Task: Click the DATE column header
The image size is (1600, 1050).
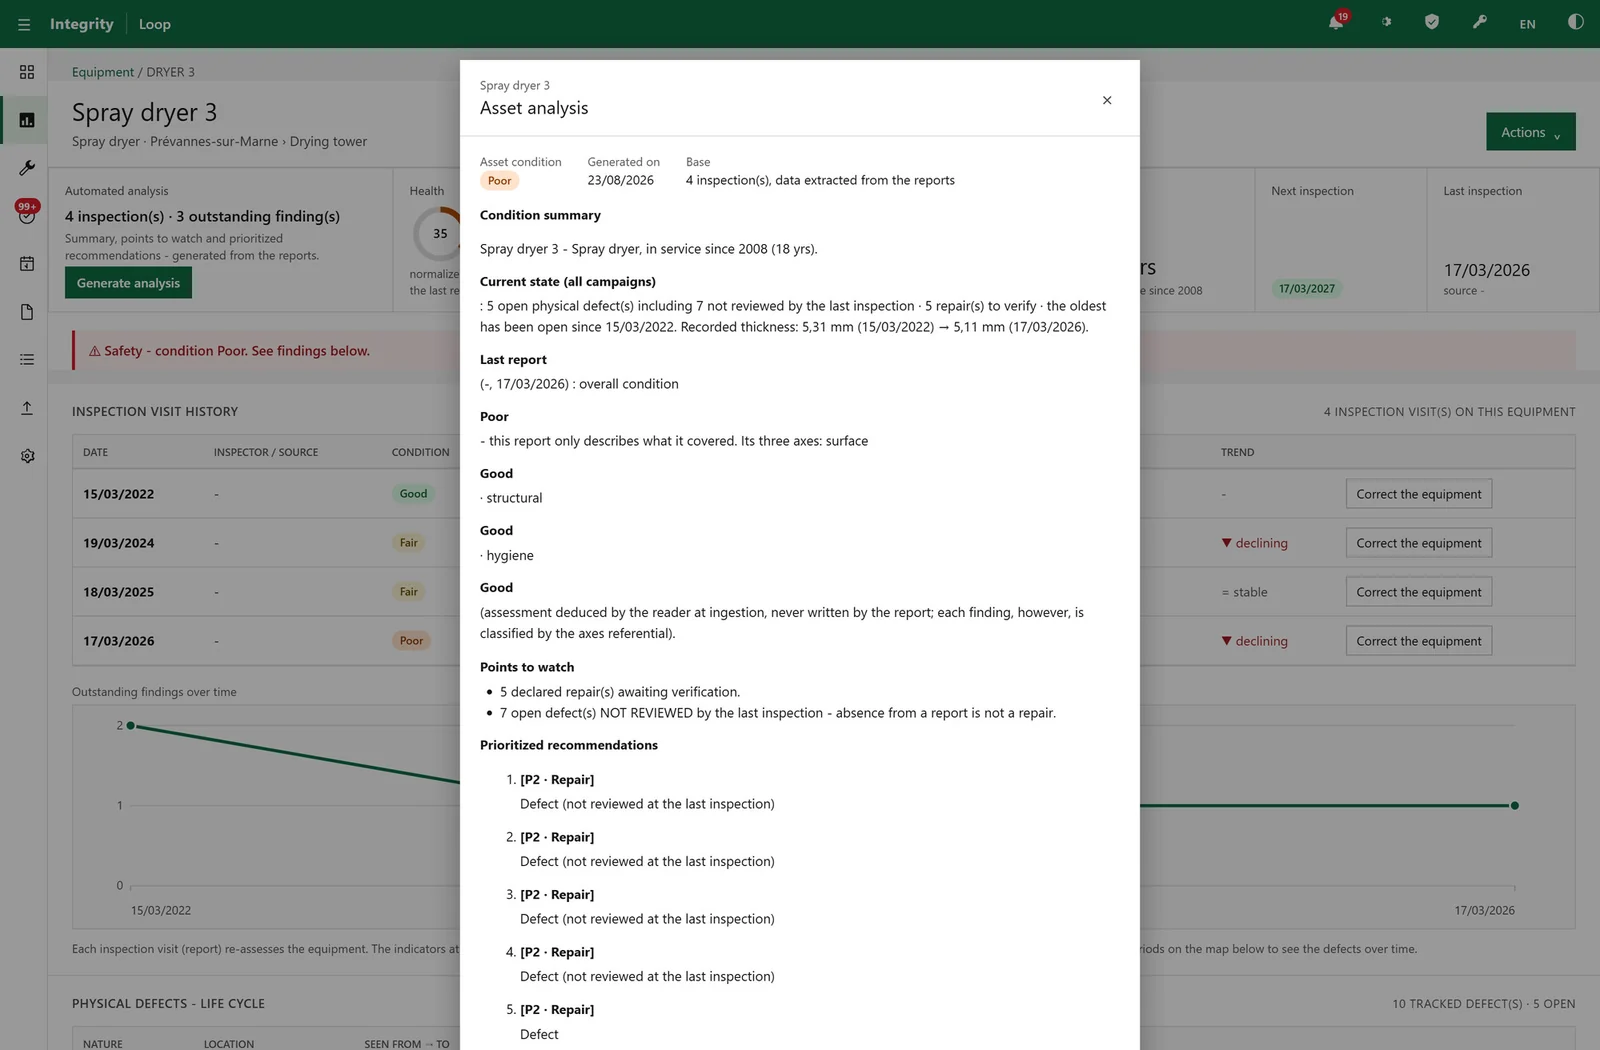Action: [95, 452]
